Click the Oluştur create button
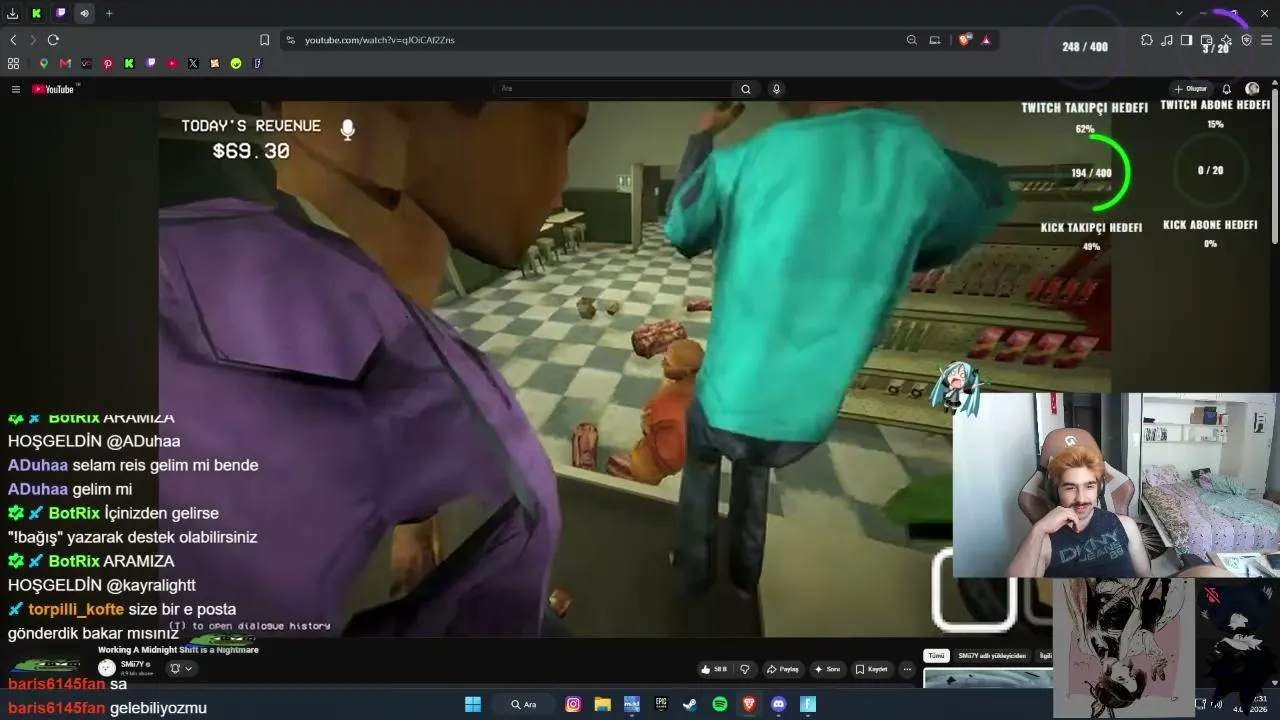The width and height of the screenshot is (1280, 720). pos(1191,89)
